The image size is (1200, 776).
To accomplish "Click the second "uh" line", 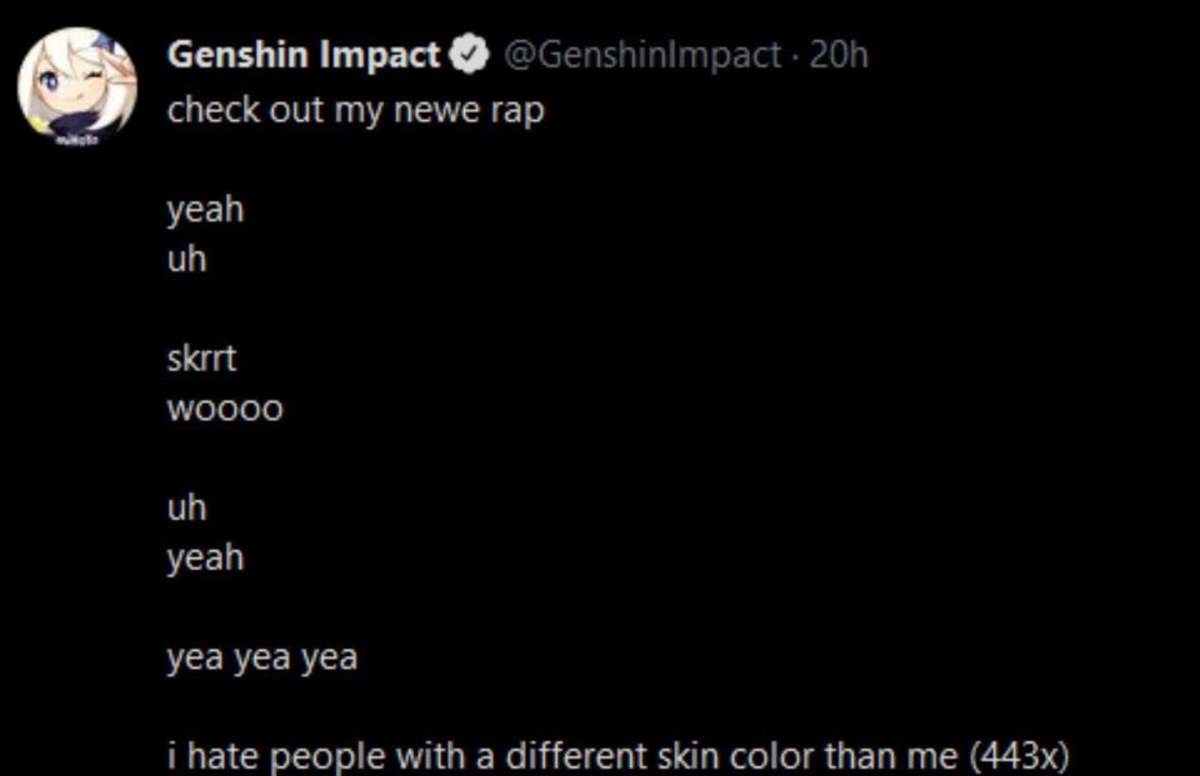I will pos(187,508).
